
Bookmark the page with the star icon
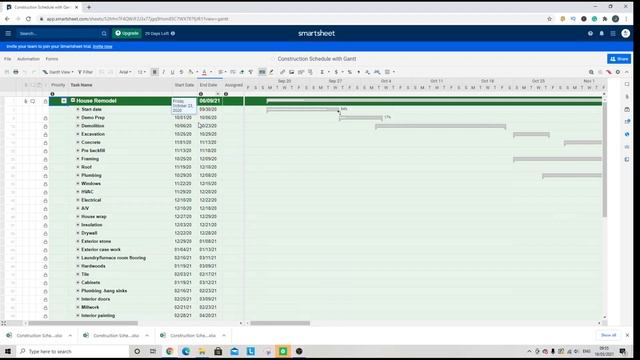pos(549,19)
